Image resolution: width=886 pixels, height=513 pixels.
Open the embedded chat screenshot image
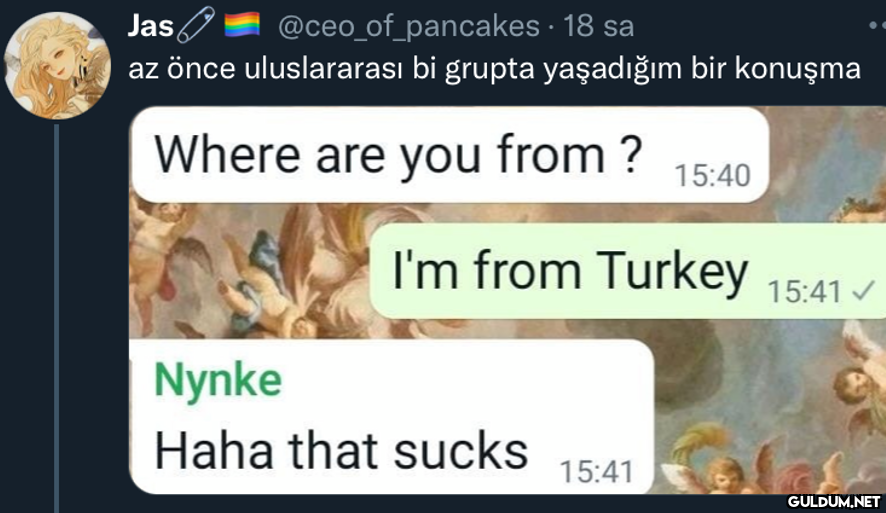coord(507,300)
